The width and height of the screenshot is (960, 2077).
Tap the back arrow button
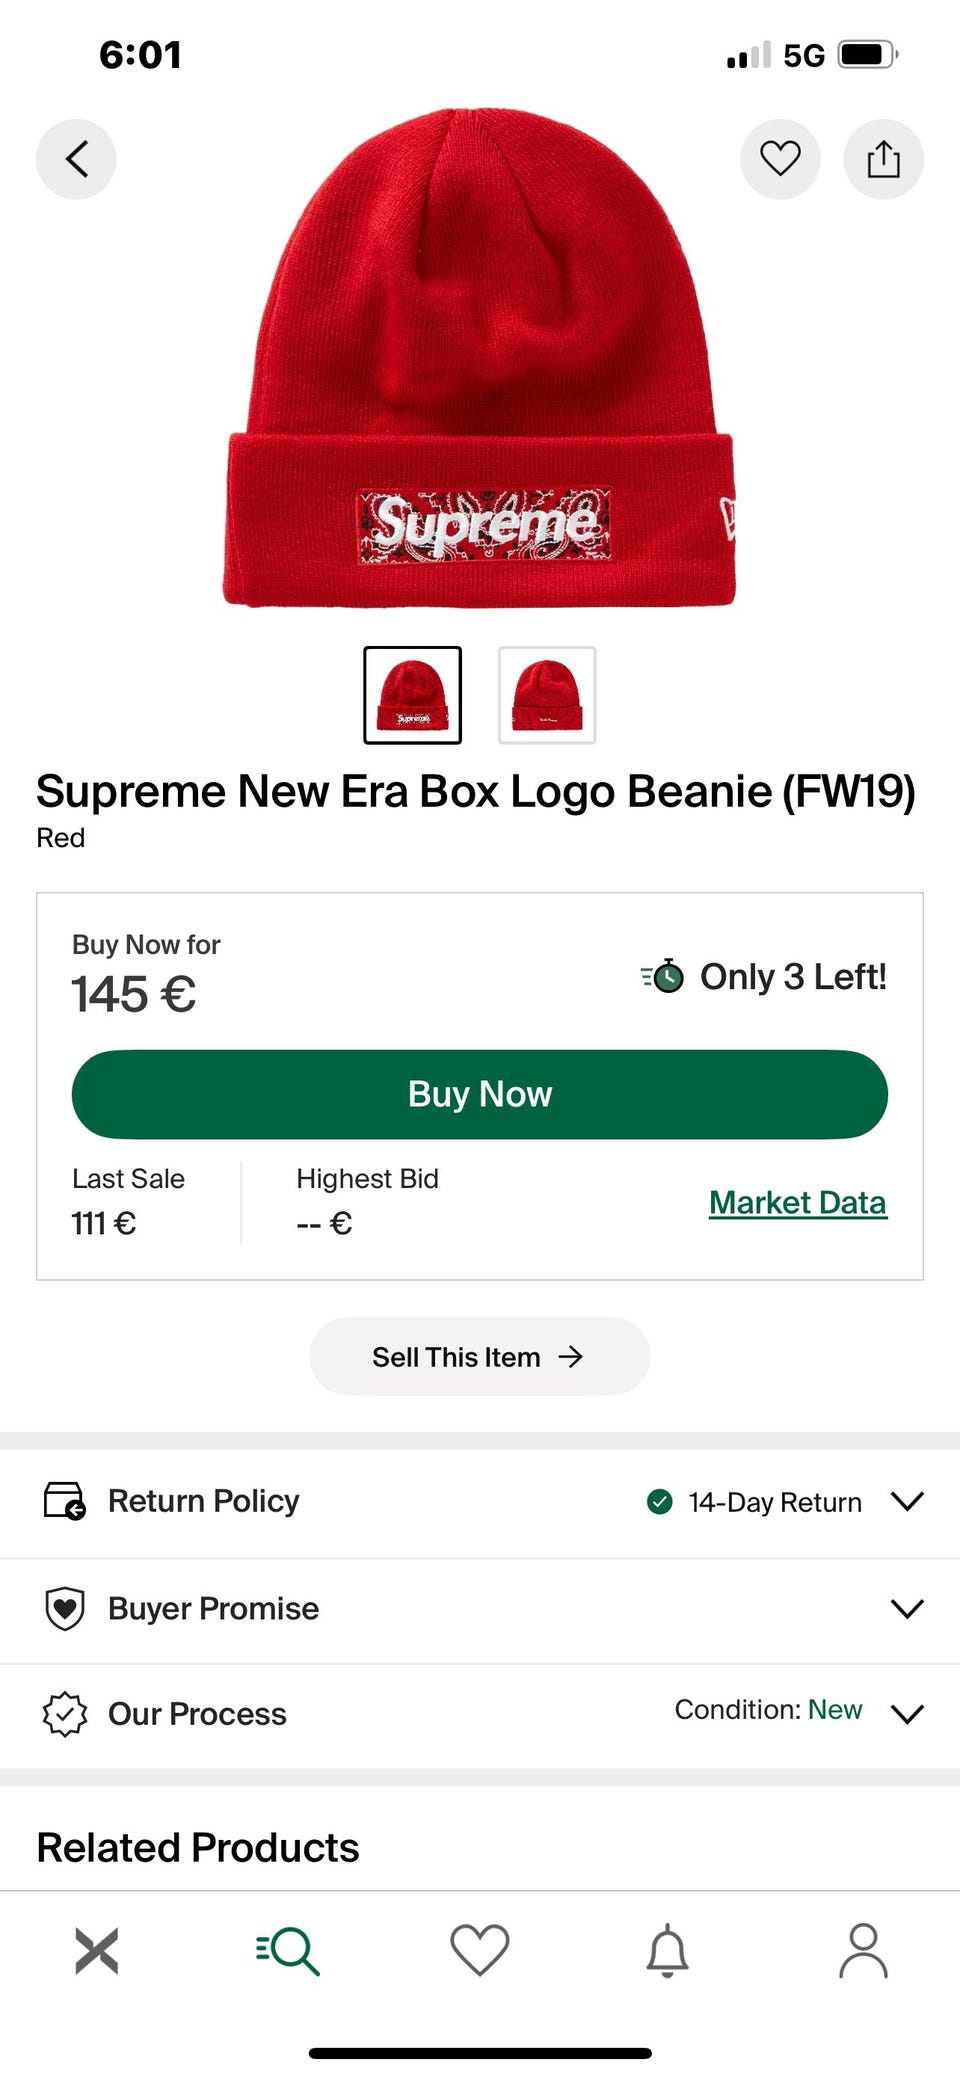click(76, 159)
